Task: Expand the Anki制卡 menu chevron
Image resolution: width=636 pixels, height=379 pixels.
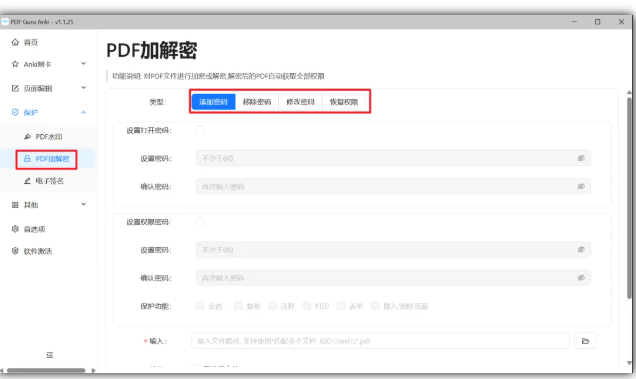Action: pos(84,64)
